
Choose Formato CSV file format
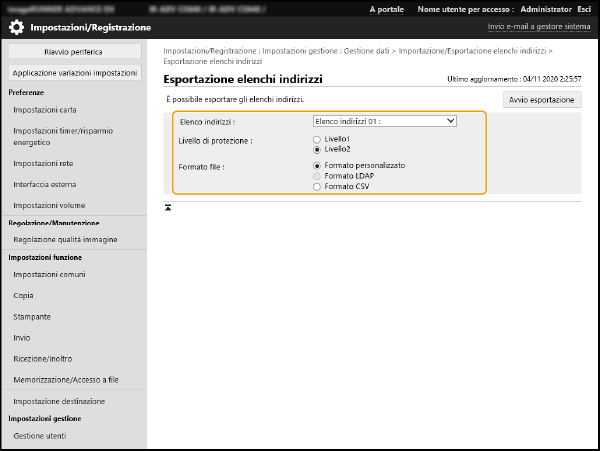(x=318, y=186)
